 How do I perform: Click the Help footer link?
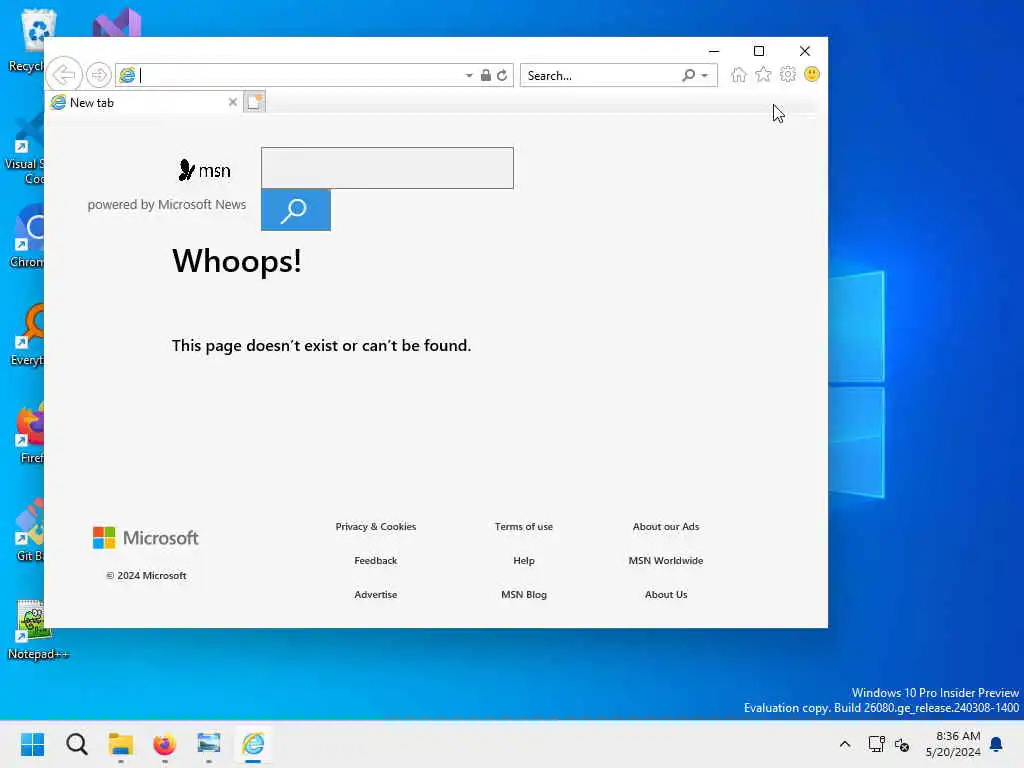[524, 560]
